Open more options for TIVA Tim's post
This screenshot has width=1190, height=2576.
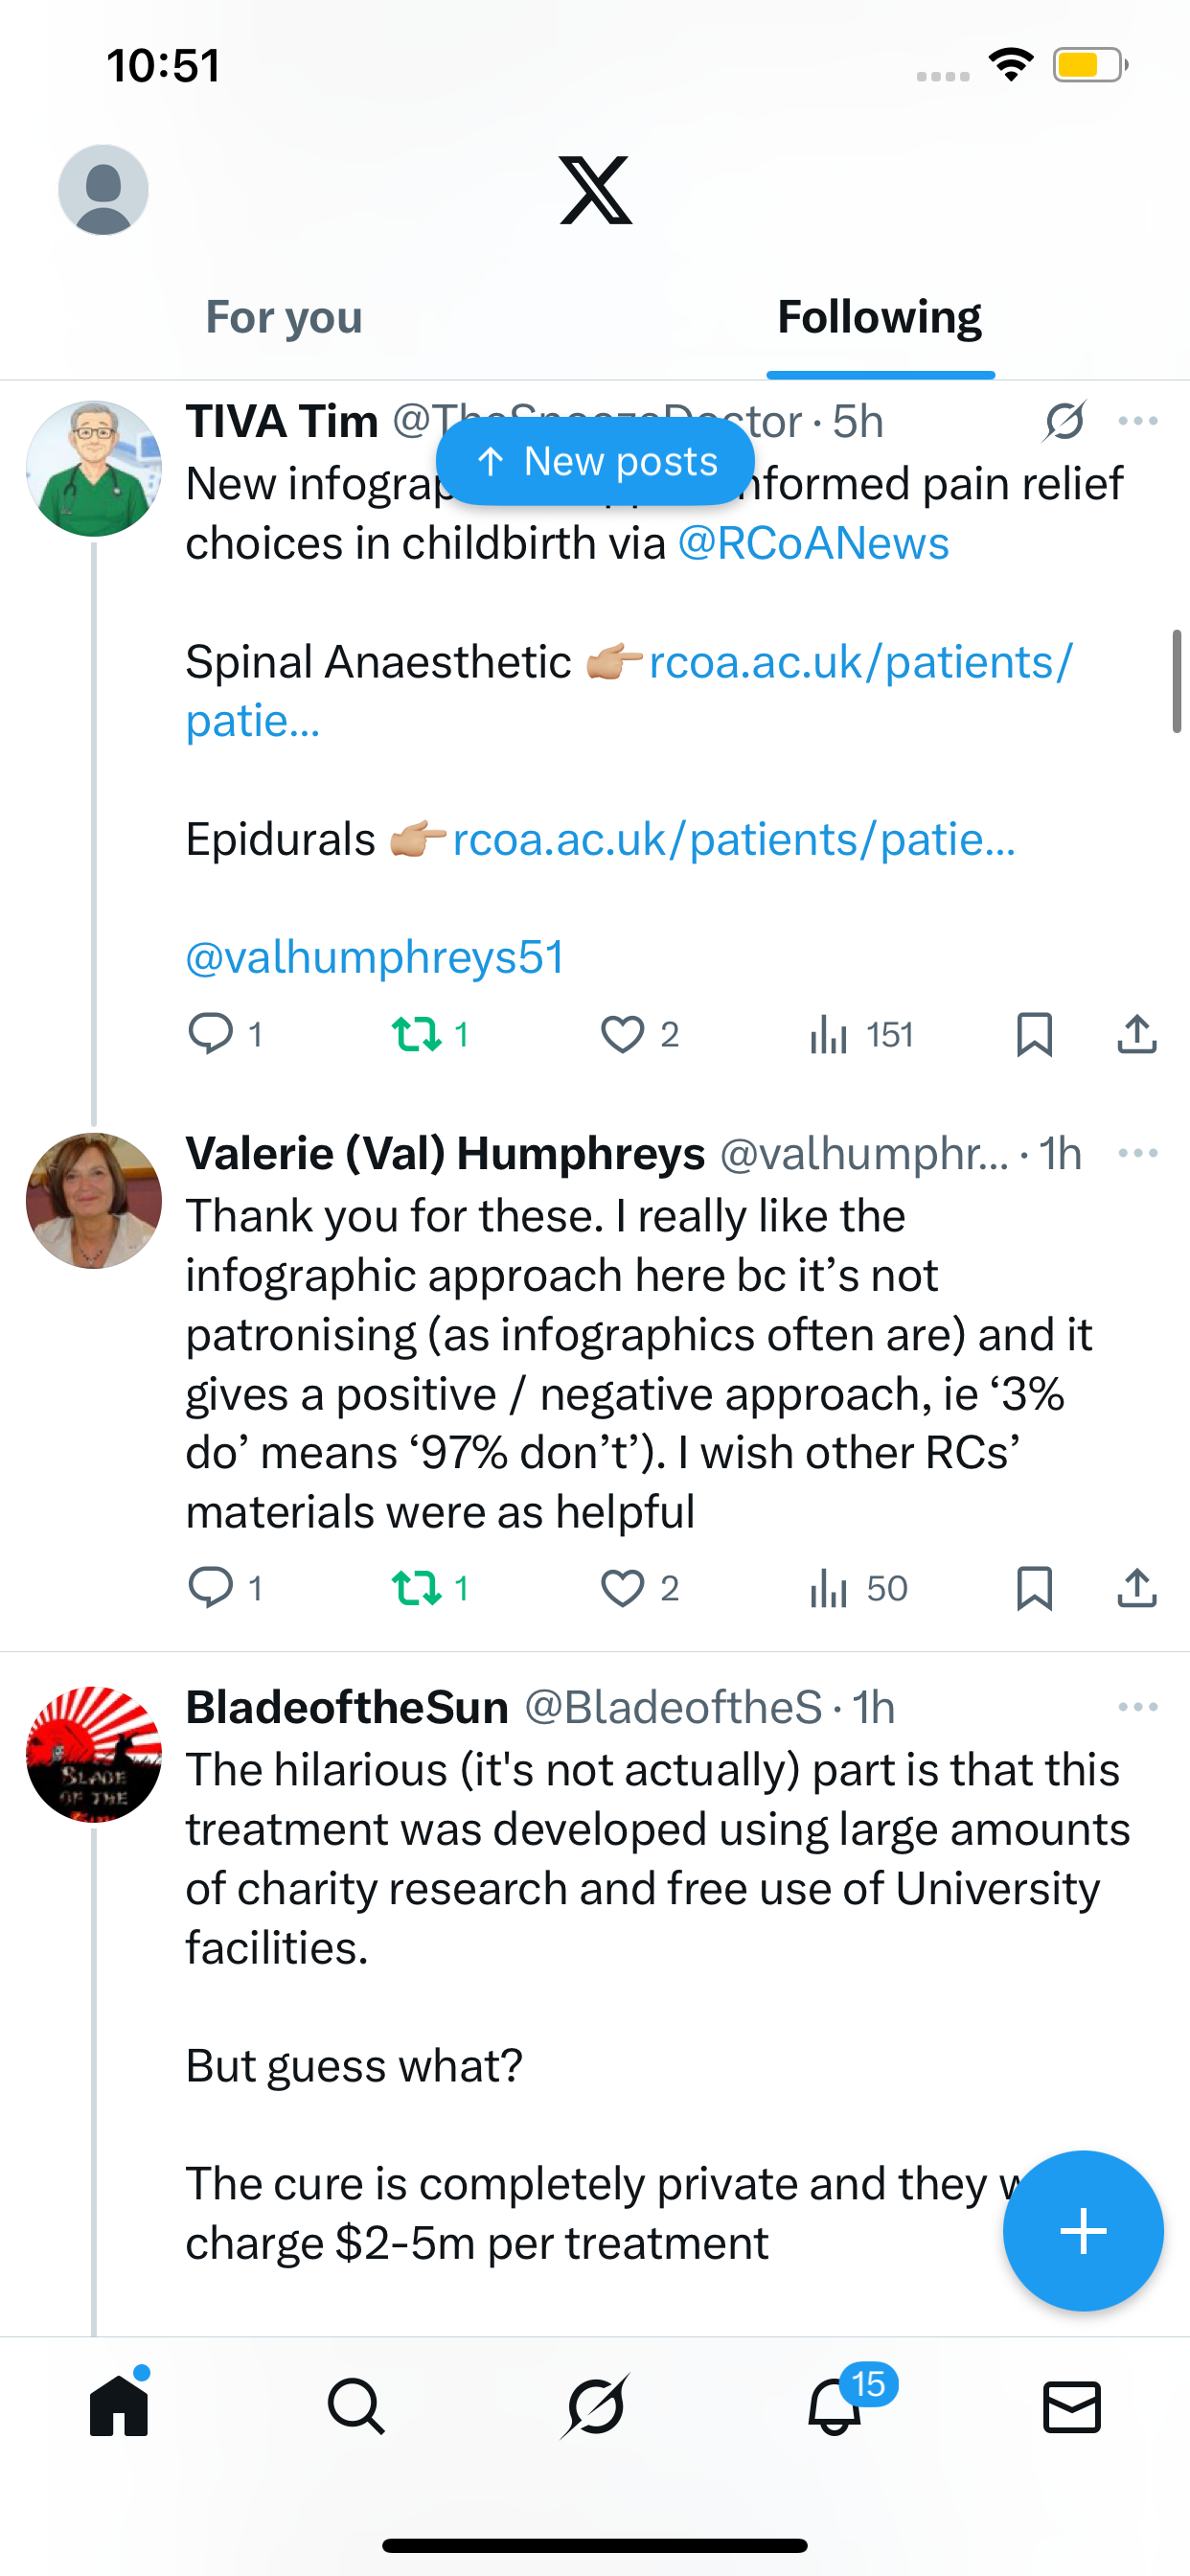(1138, 421)
